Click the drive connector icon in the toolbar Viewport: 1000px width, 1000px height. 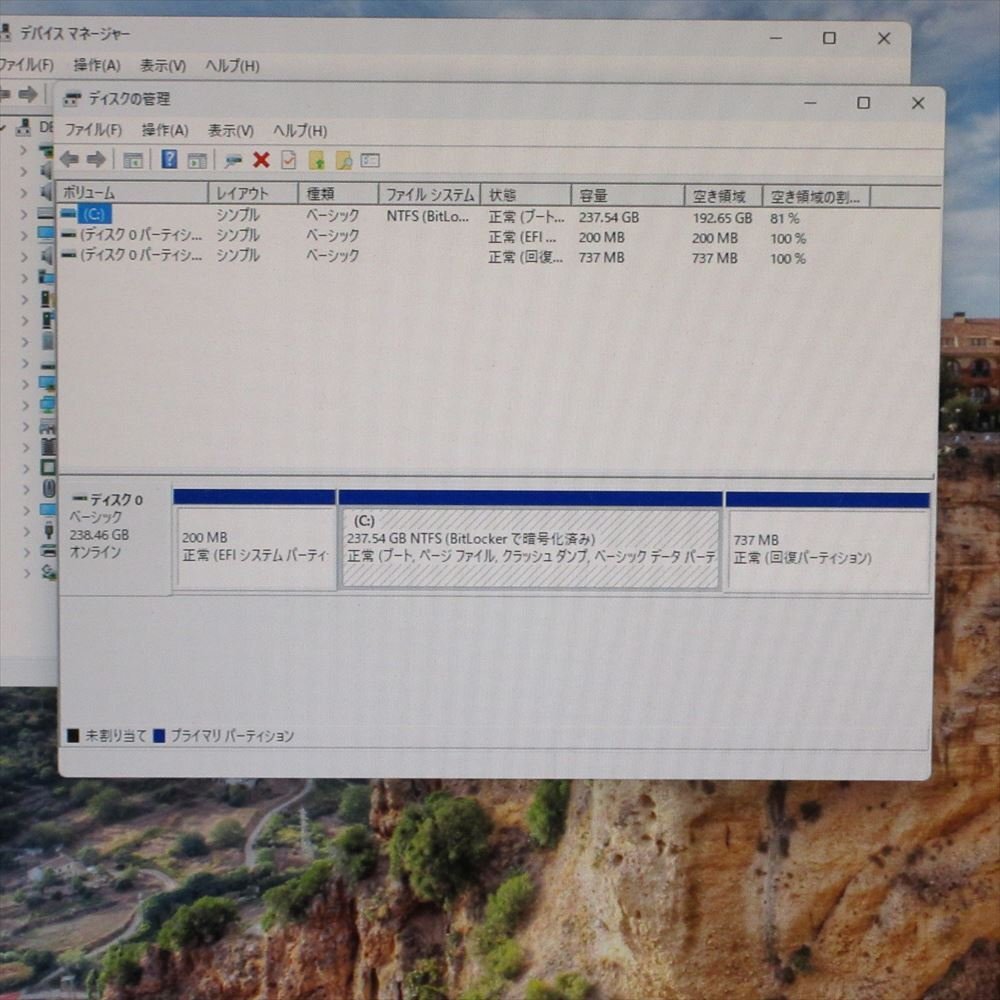[x=233, y=161]
